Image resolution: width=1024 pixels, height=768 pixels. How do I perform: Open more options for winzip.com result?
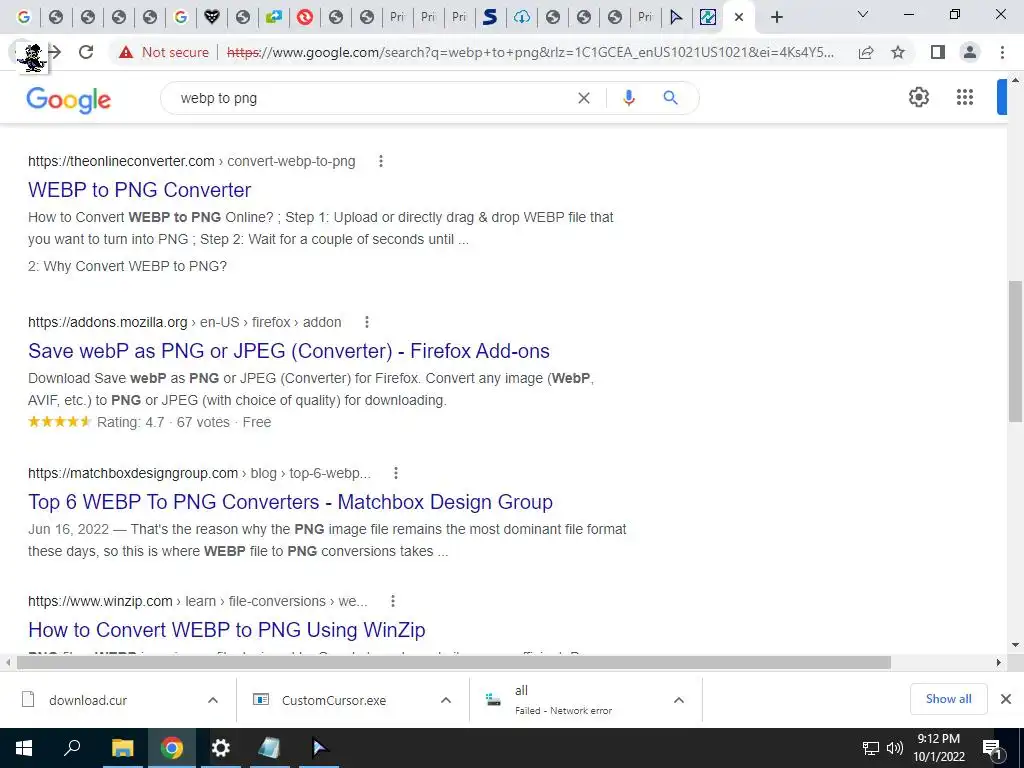coord(392,601)
